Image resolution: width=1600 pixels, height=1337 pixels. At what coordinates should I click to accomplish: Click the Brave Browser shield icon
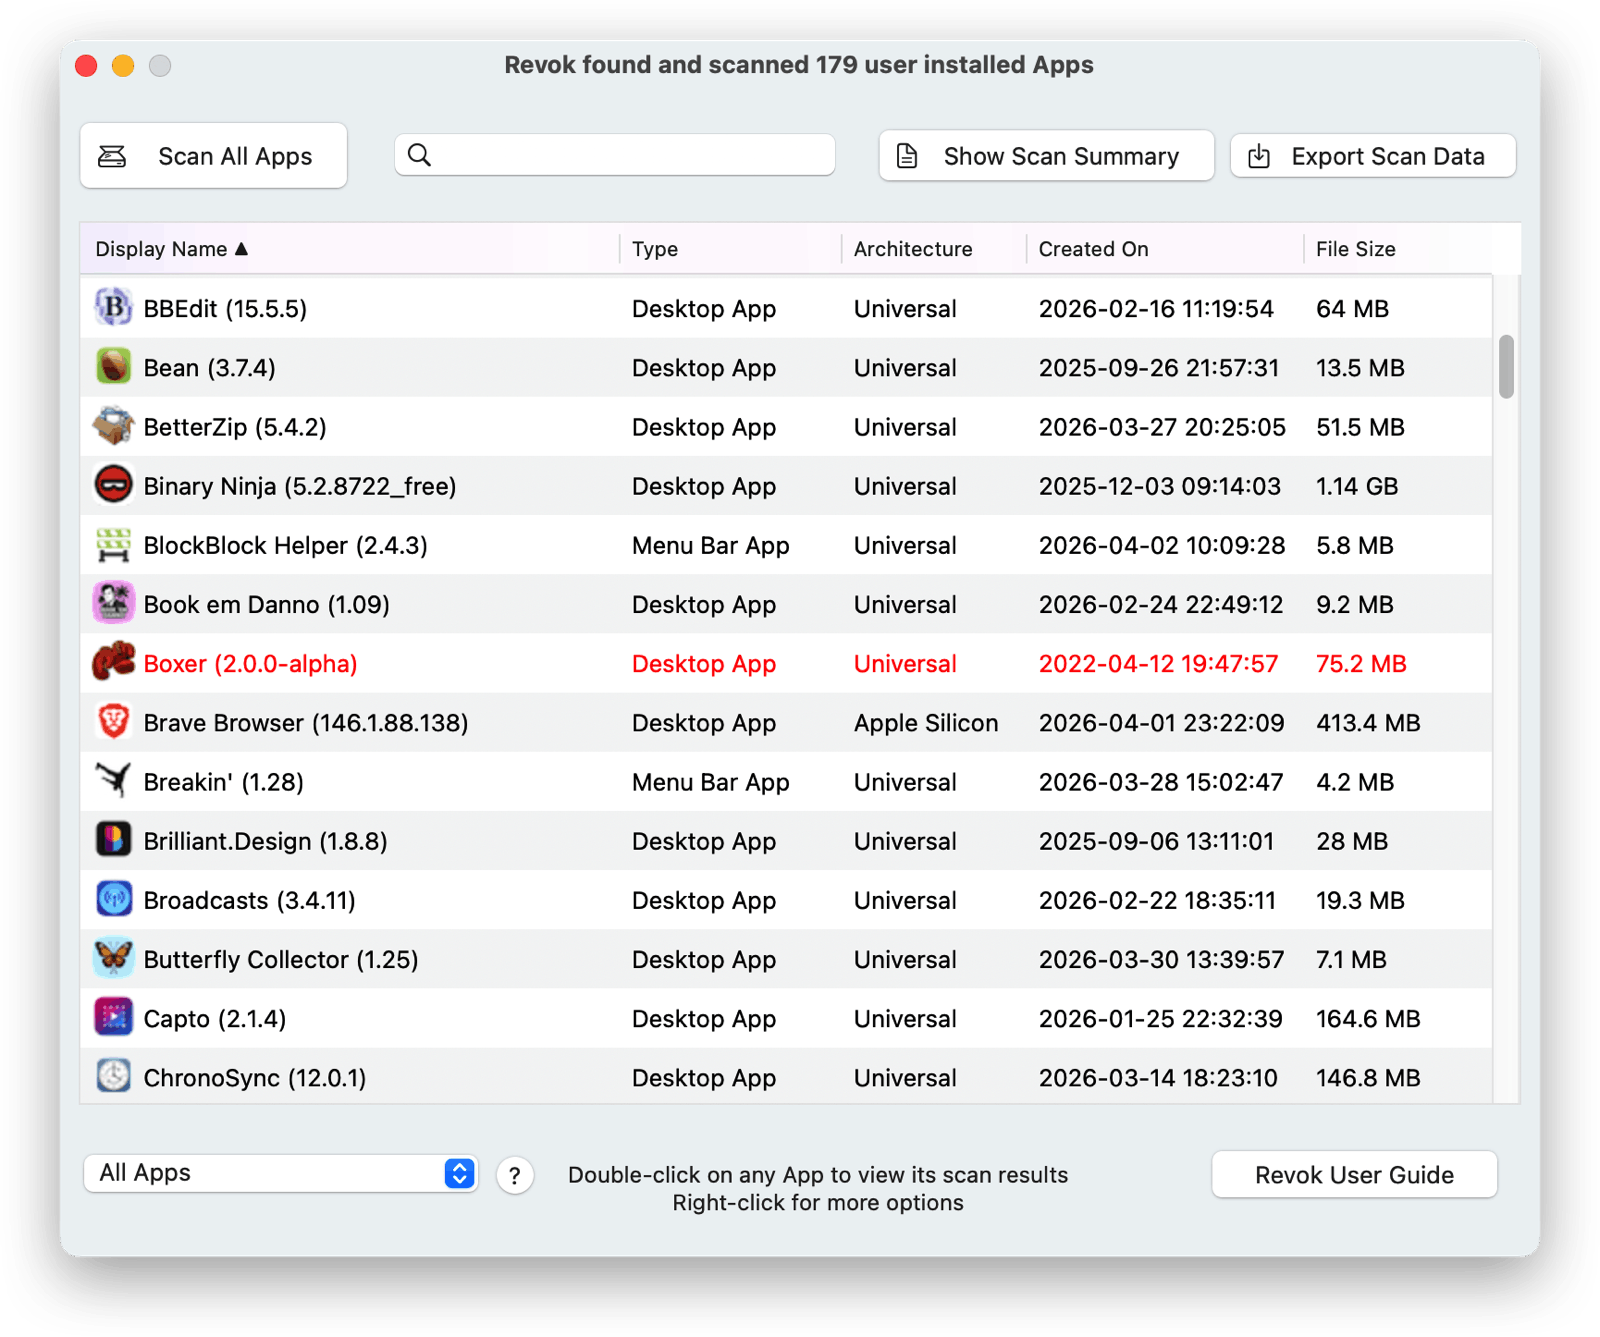click(113, 722)
